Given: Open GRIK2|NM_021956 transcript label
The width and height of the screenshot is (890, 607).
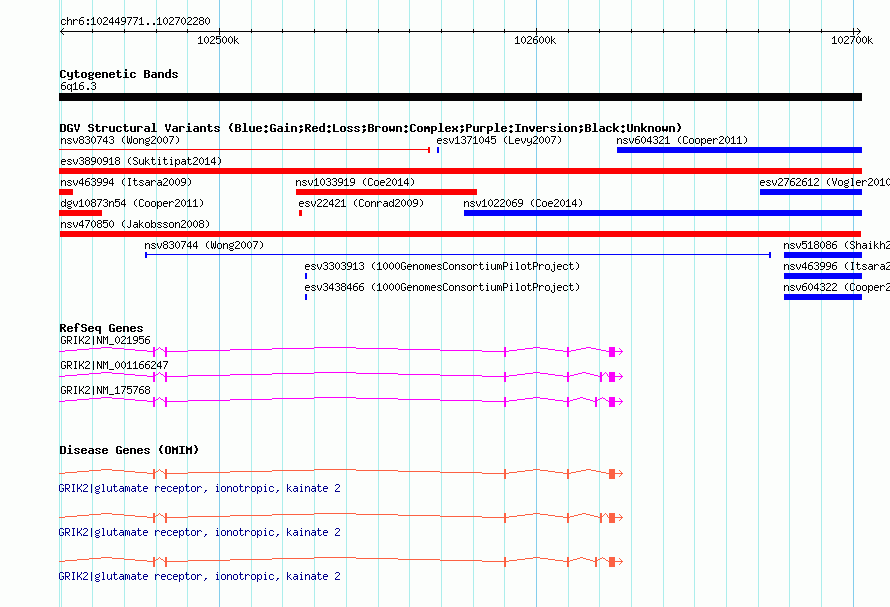Looking at the screenshot, I should (x=105, y=340).
